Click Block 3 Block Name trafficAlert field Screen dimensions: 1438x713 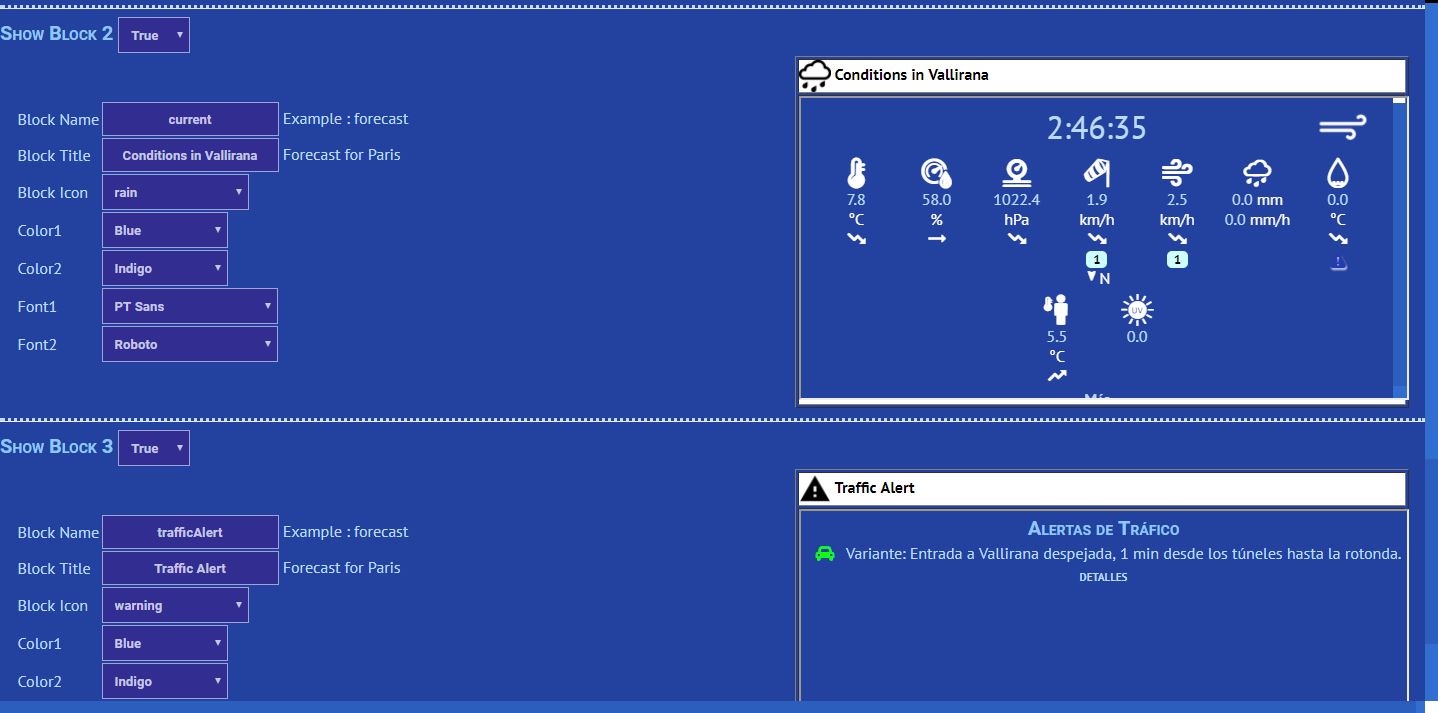pos(190,532)
